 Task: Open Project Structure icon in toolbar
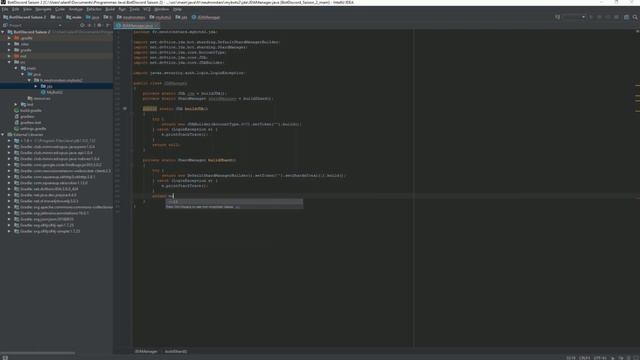(x=627, y=17)
